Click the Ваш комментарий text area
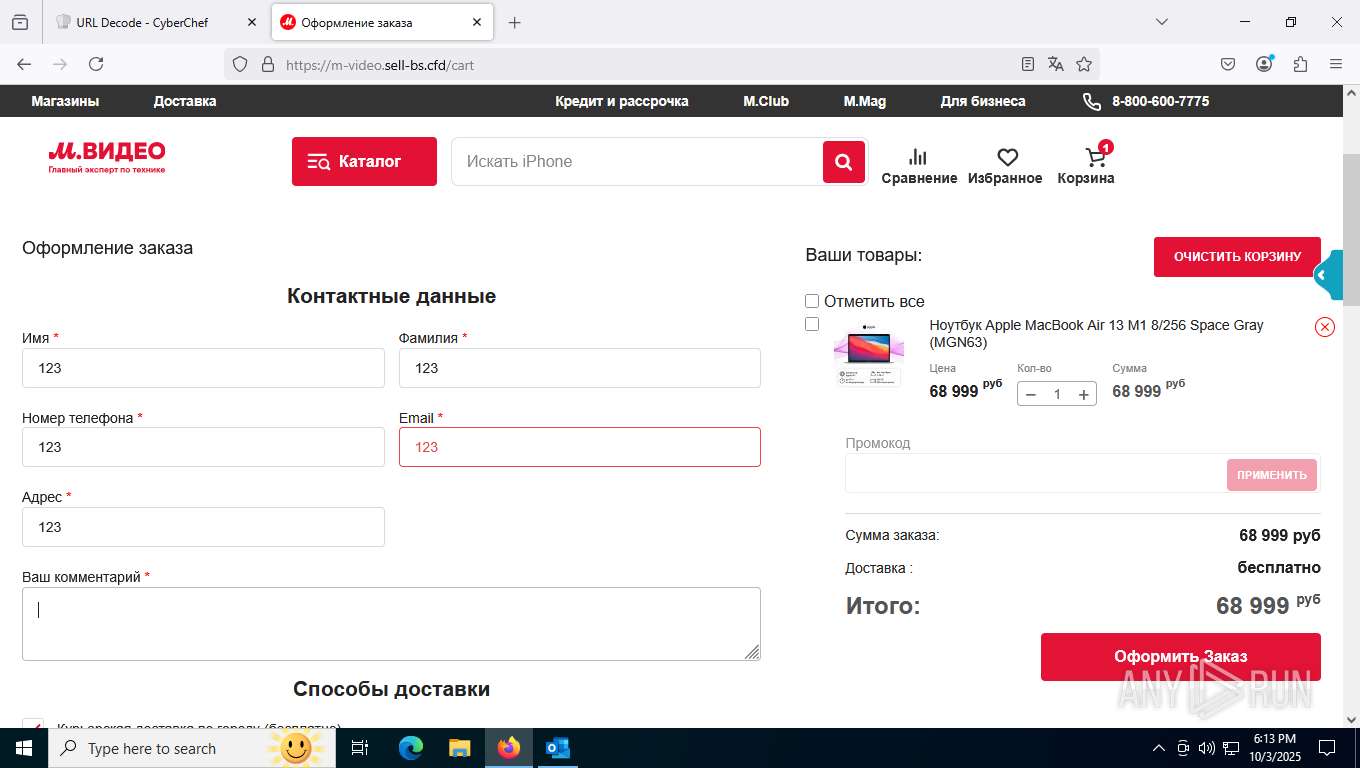 coord(391,624)
